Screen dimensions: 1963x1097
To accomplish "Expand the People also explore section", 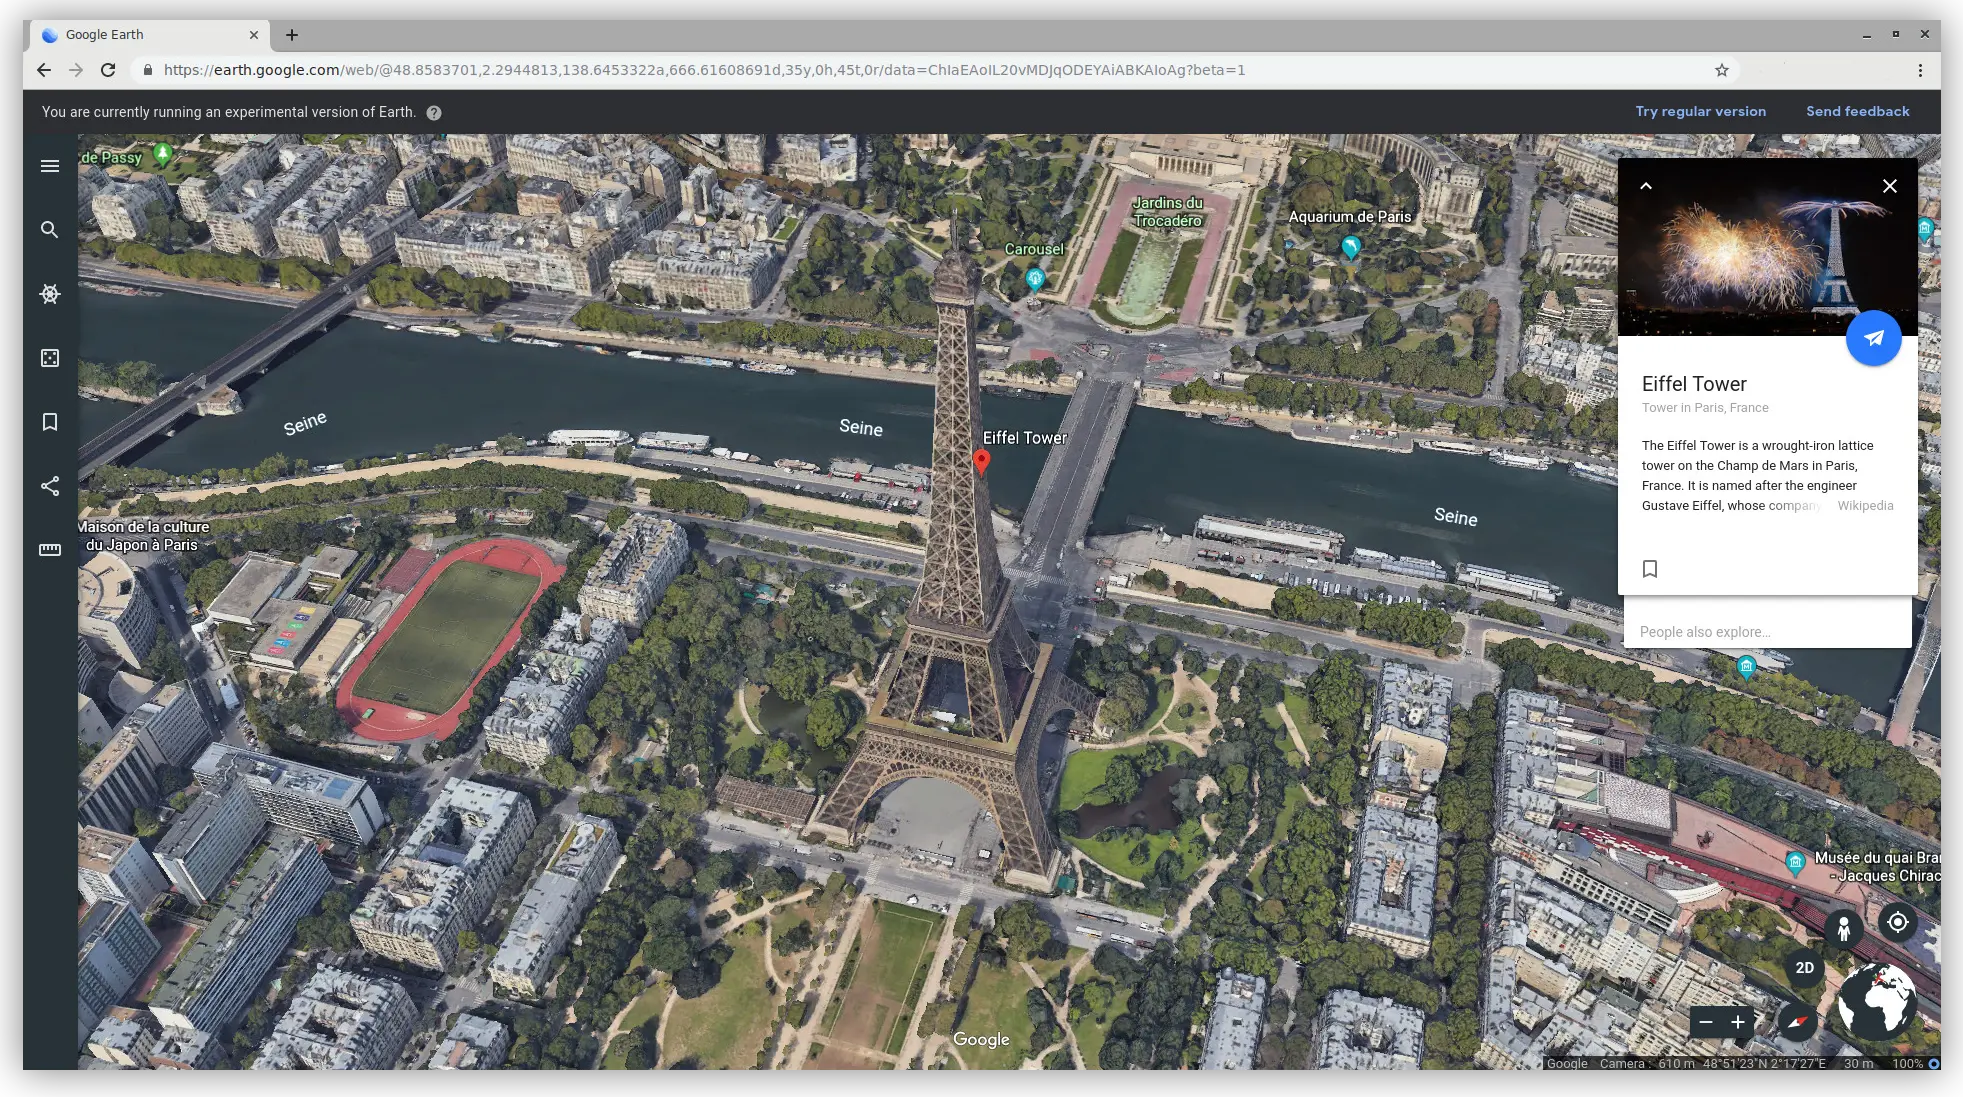I will (x=1705, y=631).
